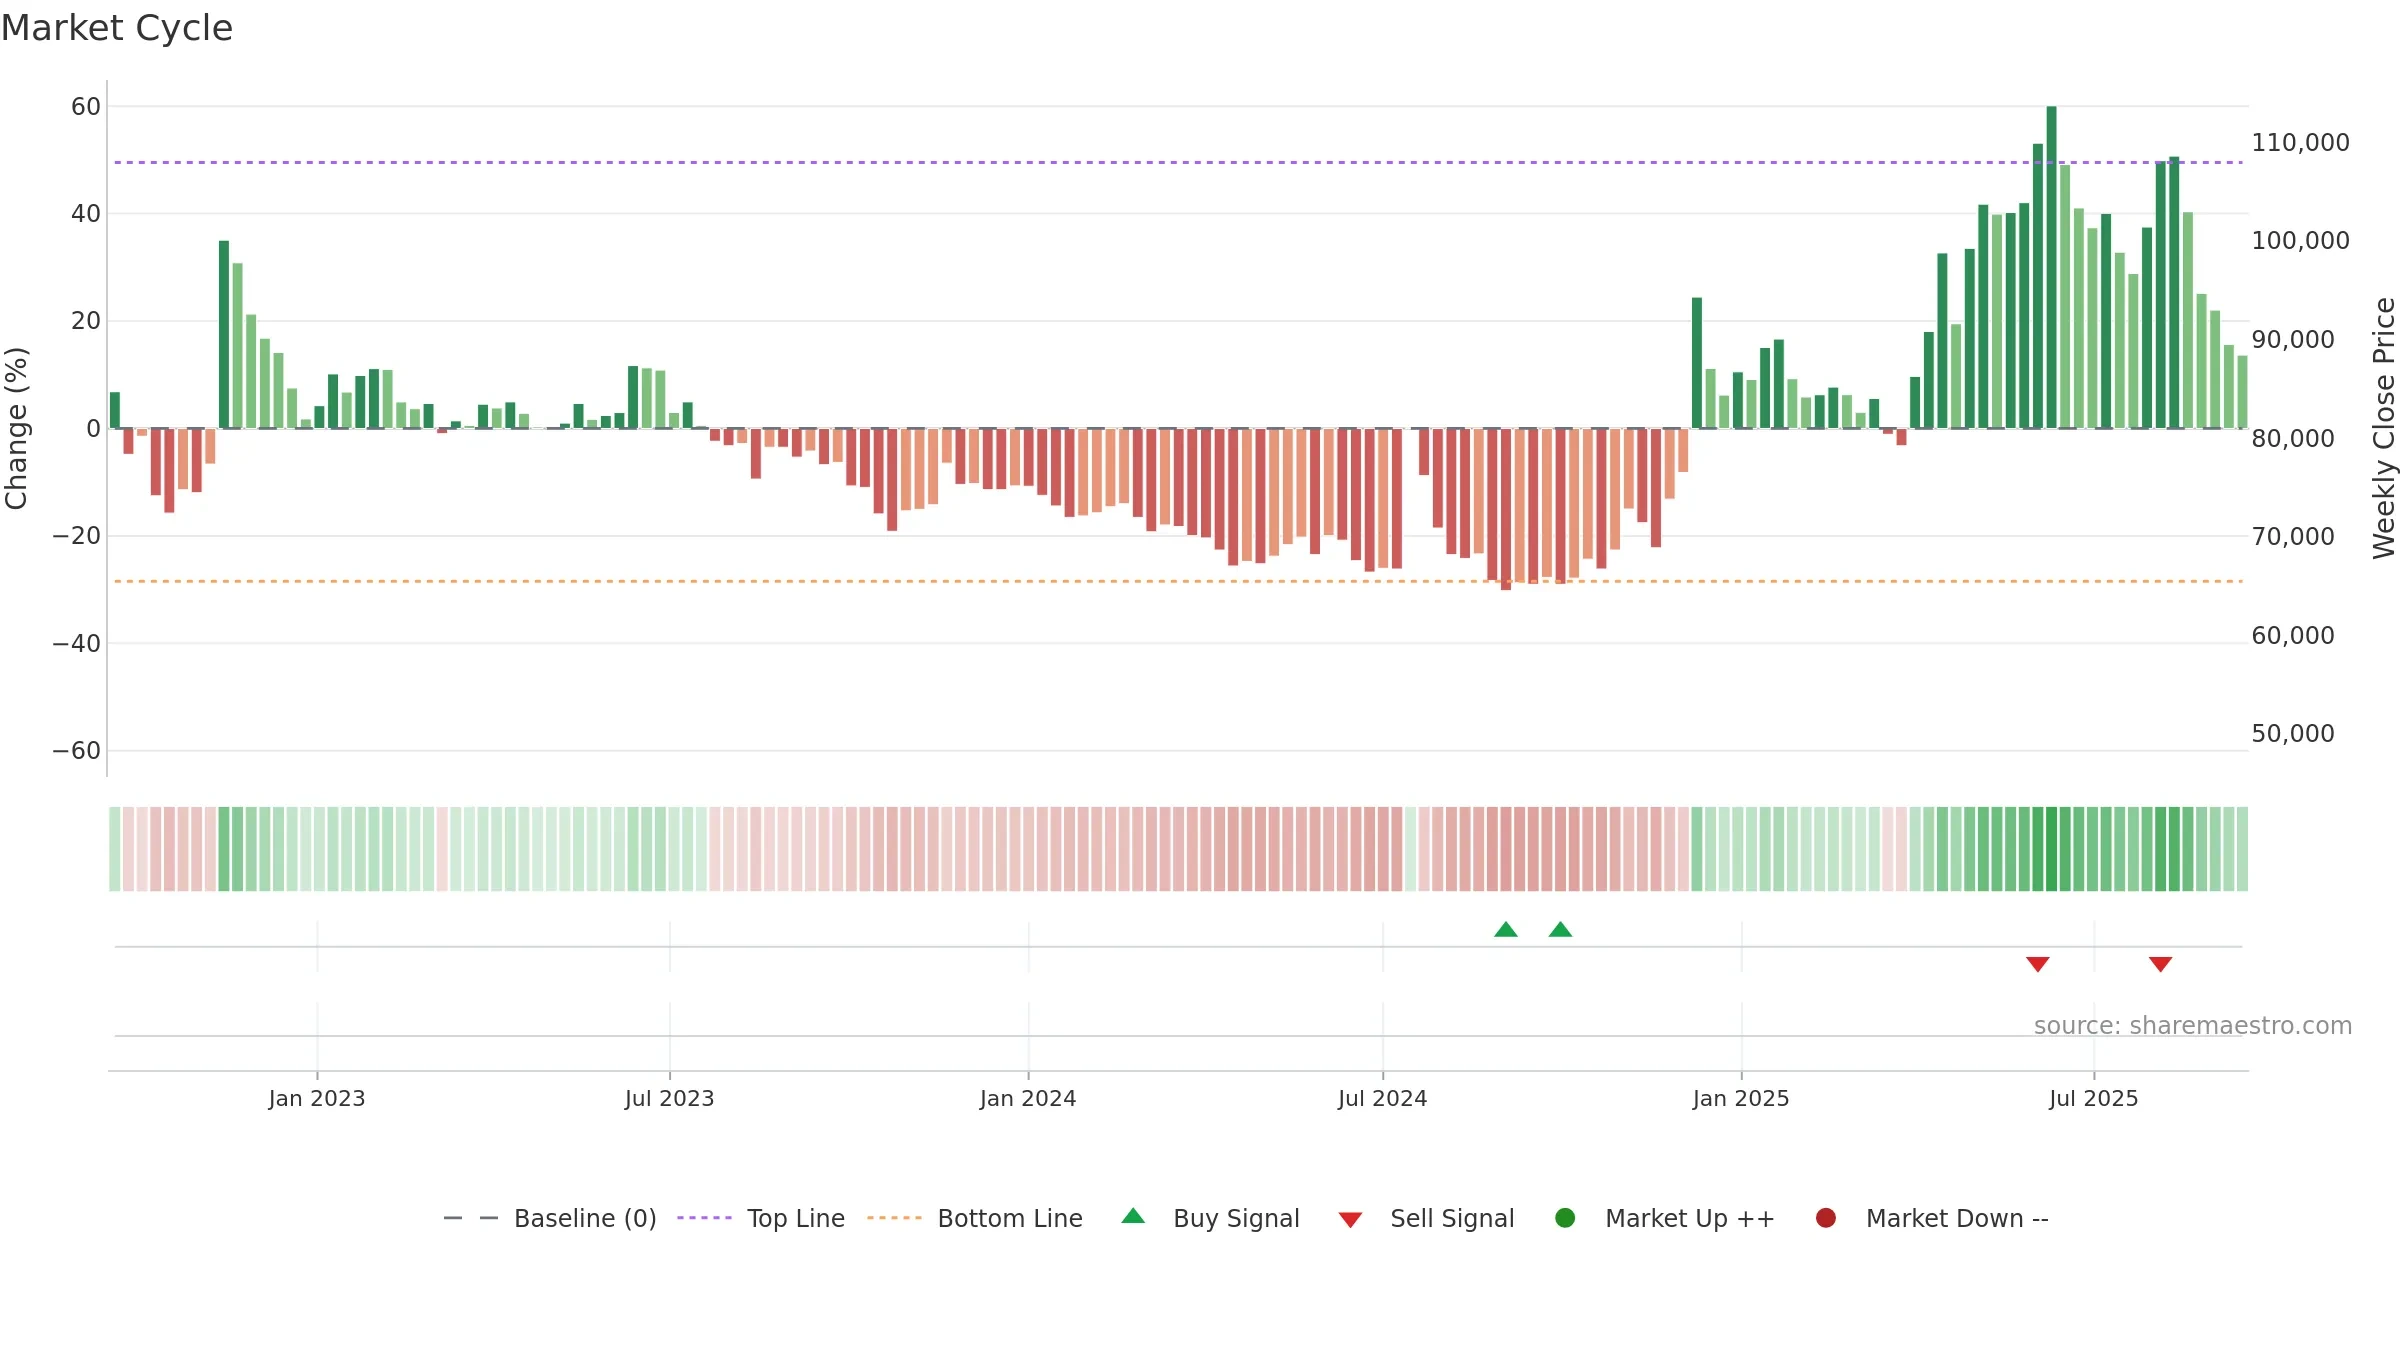The width and height of the screenshot is (2400, 1350).
Task: Click the lowest red bar below the bottom line
Action: point(1506,509)
